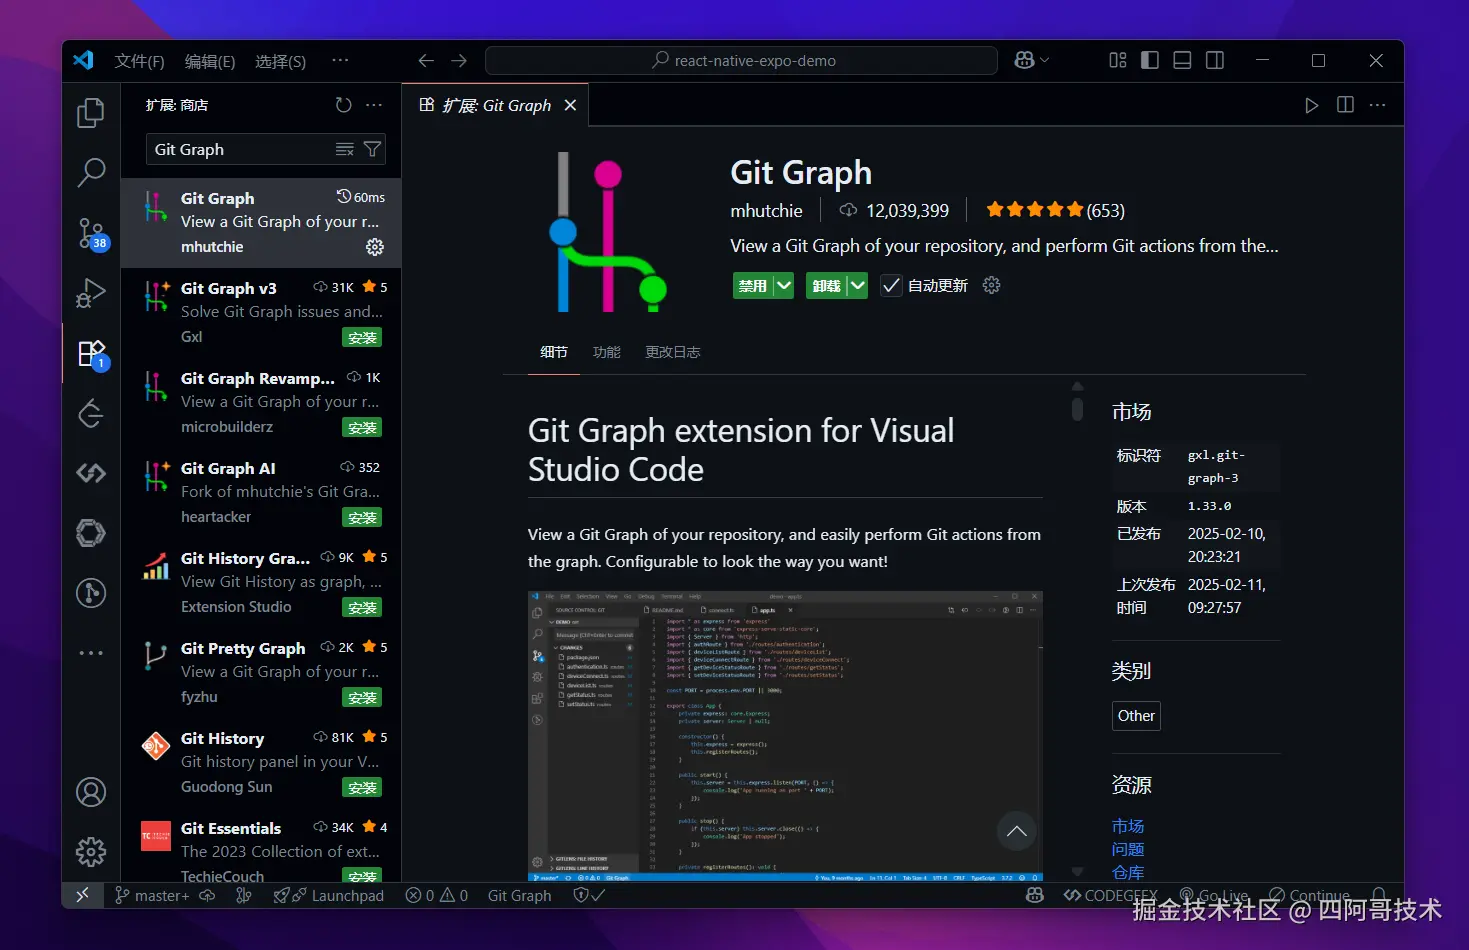Go back using the navigation arrow
1469x950 pixels.
click(426, 61)
